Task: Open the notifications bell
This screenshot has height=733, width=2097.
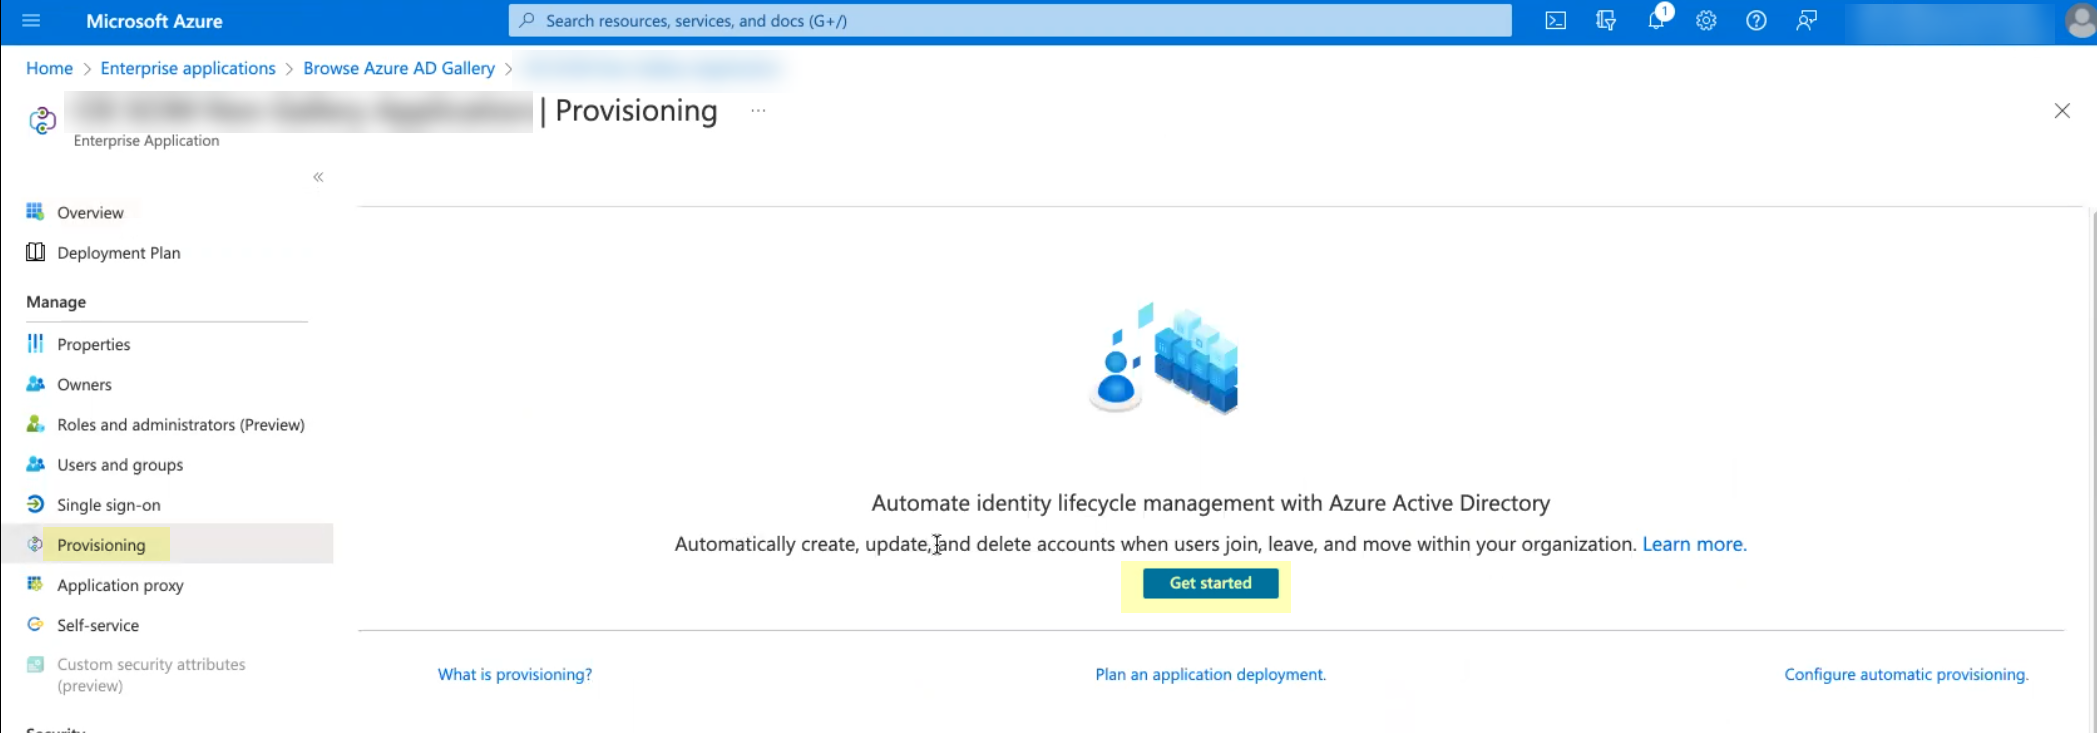Action: pos(1656,21)
